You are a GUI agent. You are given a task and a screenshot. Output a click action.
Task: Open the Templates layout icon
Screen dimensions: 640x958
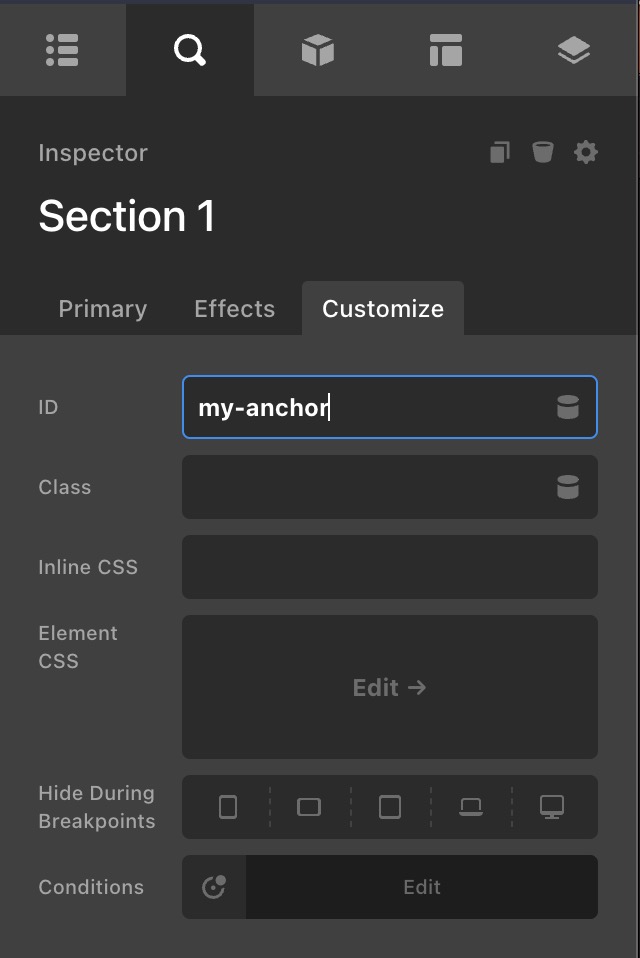(445, 50)
